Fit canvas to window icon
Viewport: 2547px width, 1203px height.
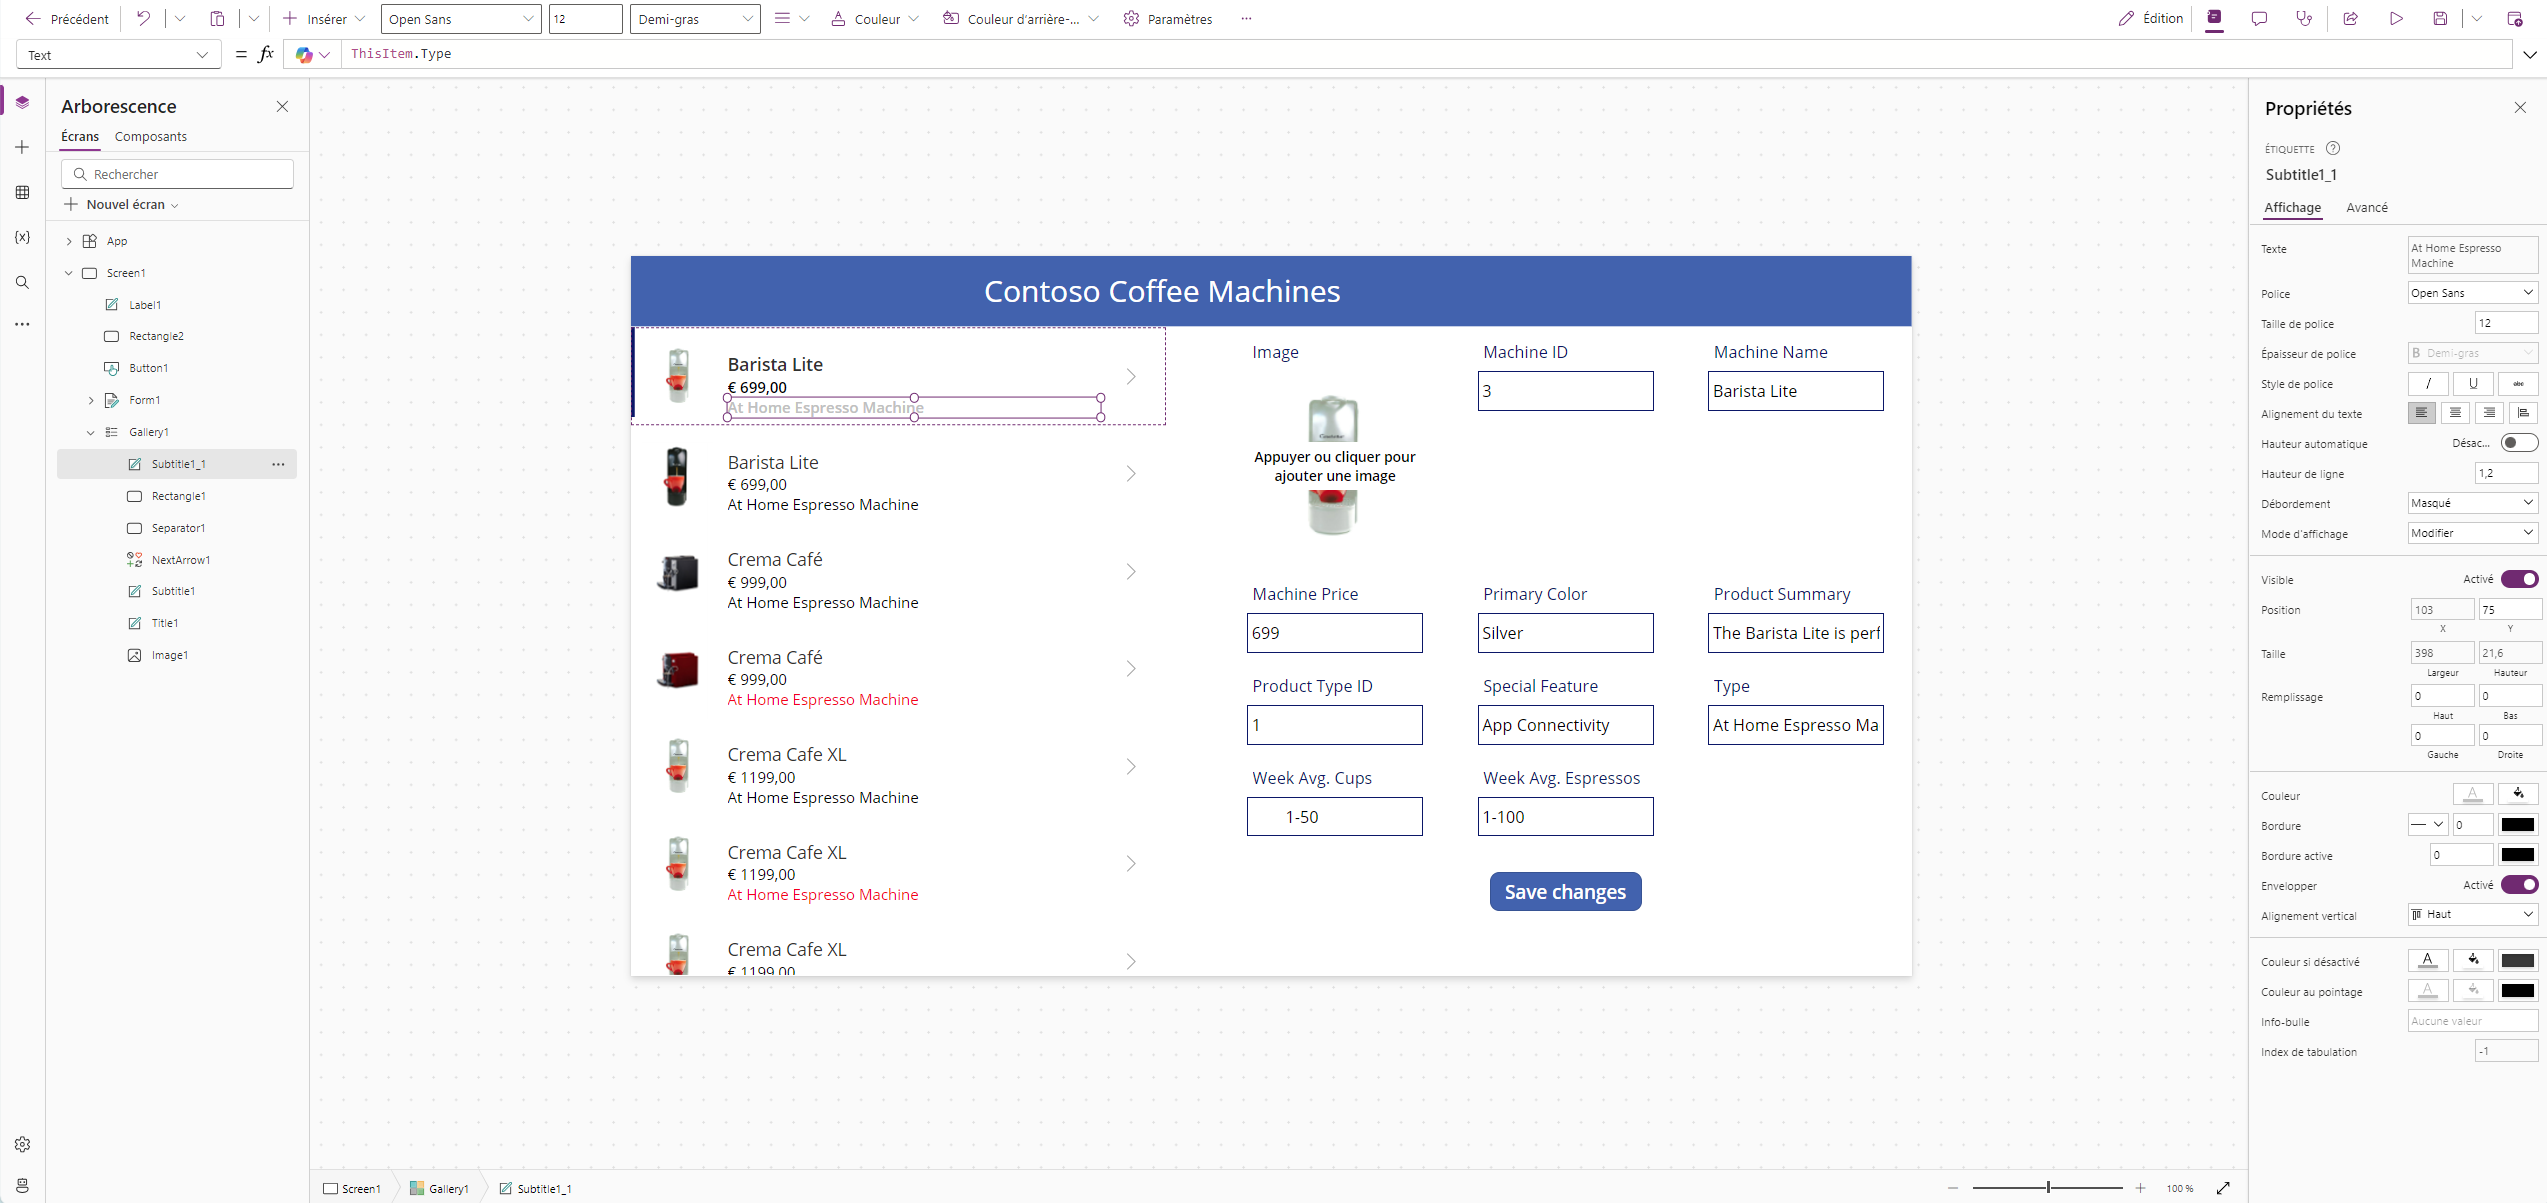pos(2223,1188)
